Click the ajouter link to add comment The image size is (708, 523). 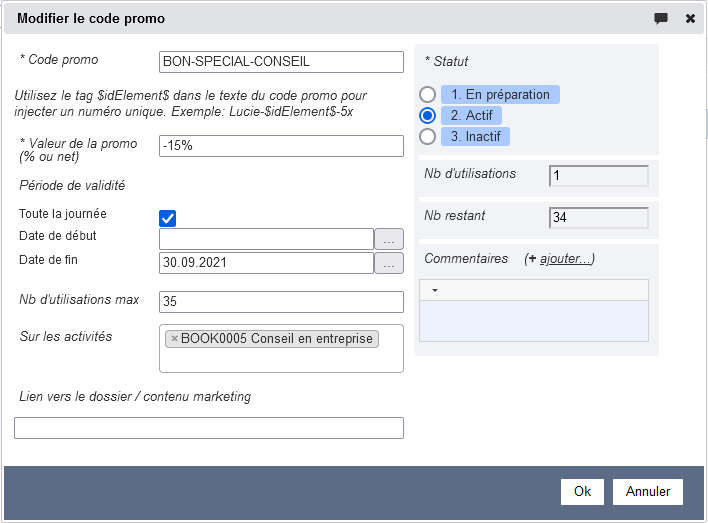[x=565, y=259]
